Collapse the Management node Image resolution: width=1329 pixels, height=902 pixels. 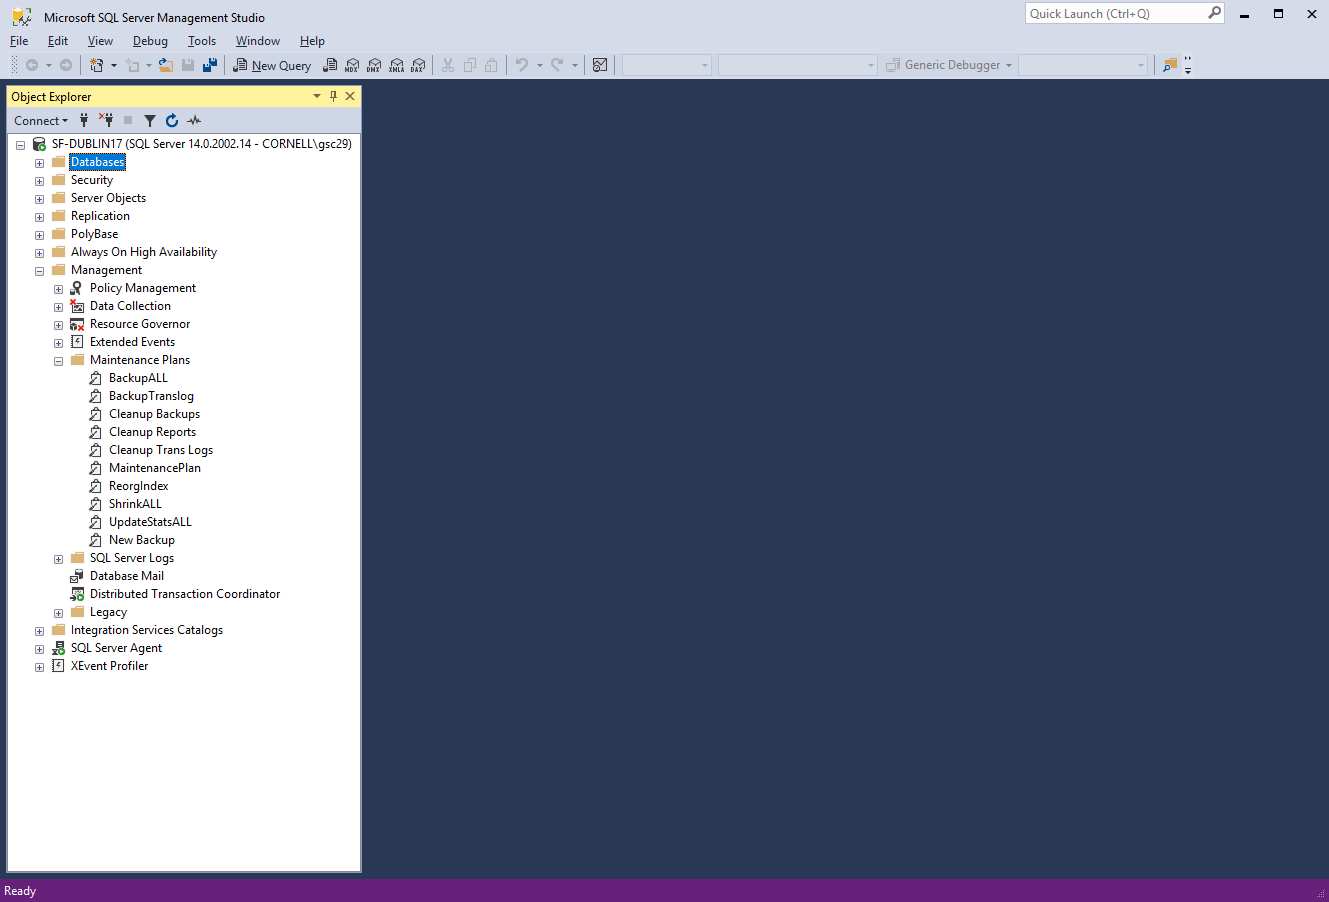39,270
